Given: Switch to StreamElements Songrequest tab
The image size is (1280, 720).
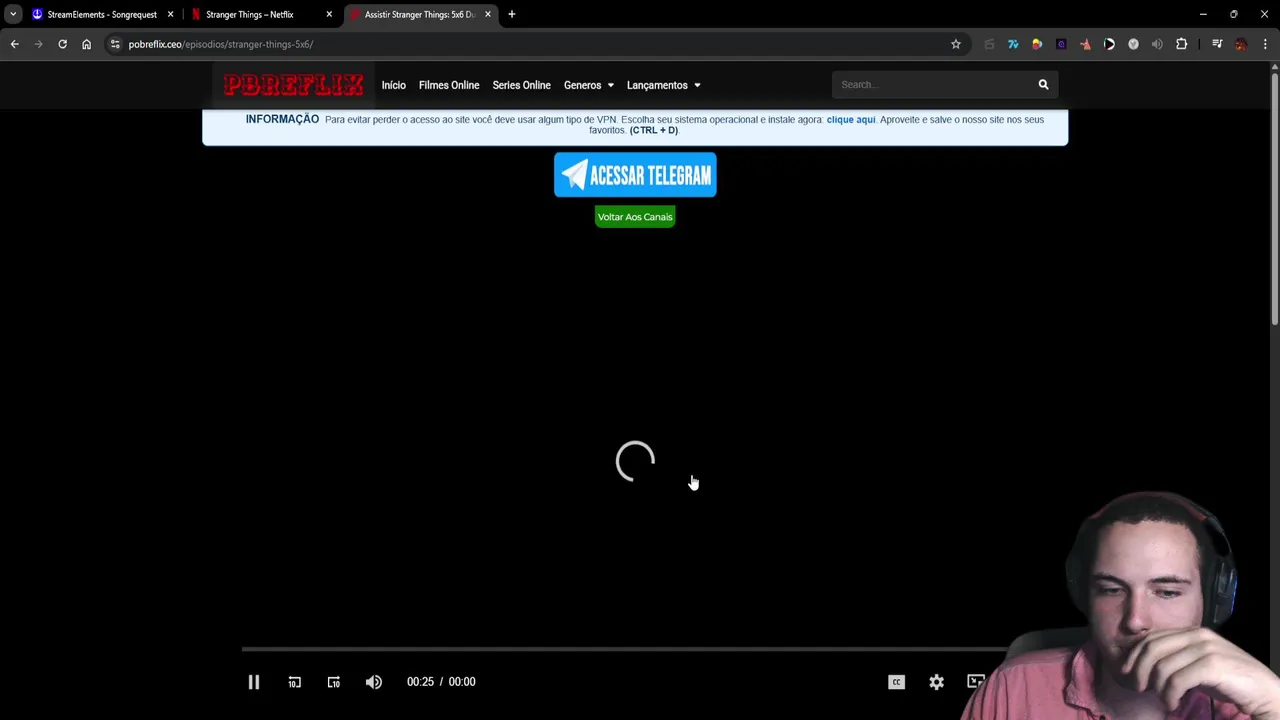Looking at the screenshot, I should 101,14.
